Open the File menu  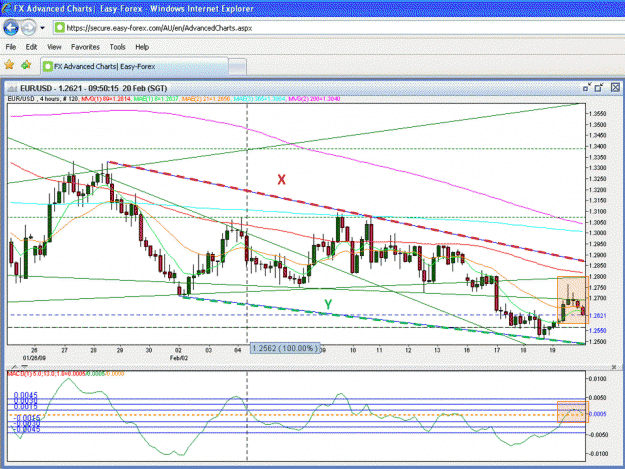coord(11,47)
